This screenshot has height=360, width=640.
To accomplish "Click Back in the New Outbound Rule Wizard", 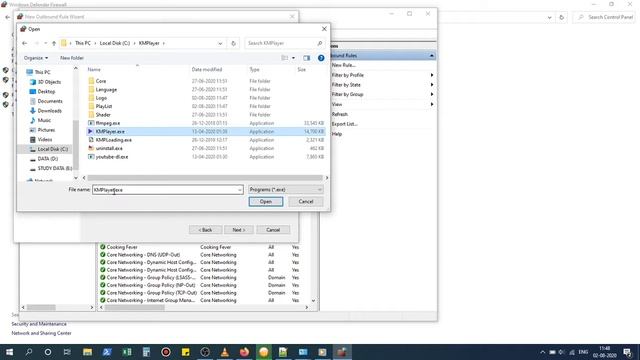I will 205,230.
